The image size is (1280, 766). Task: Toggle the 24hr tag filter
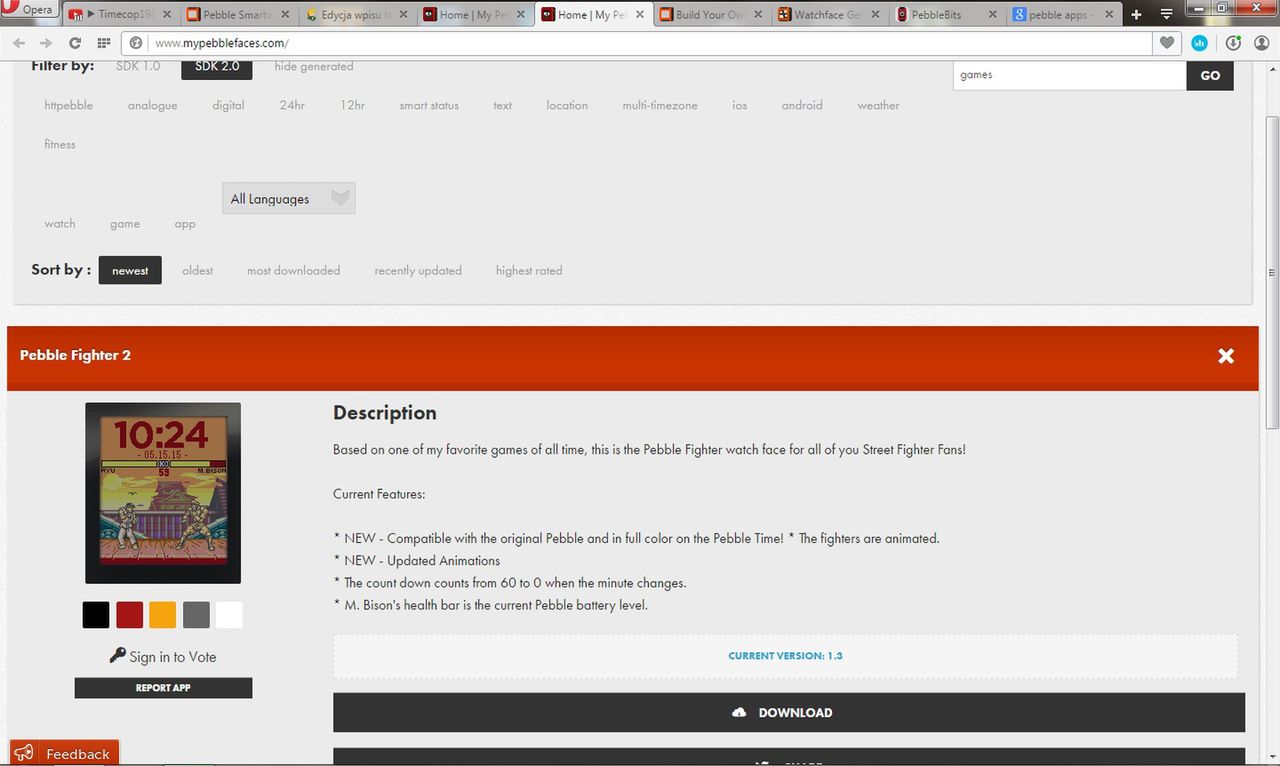tap(292, 105)
